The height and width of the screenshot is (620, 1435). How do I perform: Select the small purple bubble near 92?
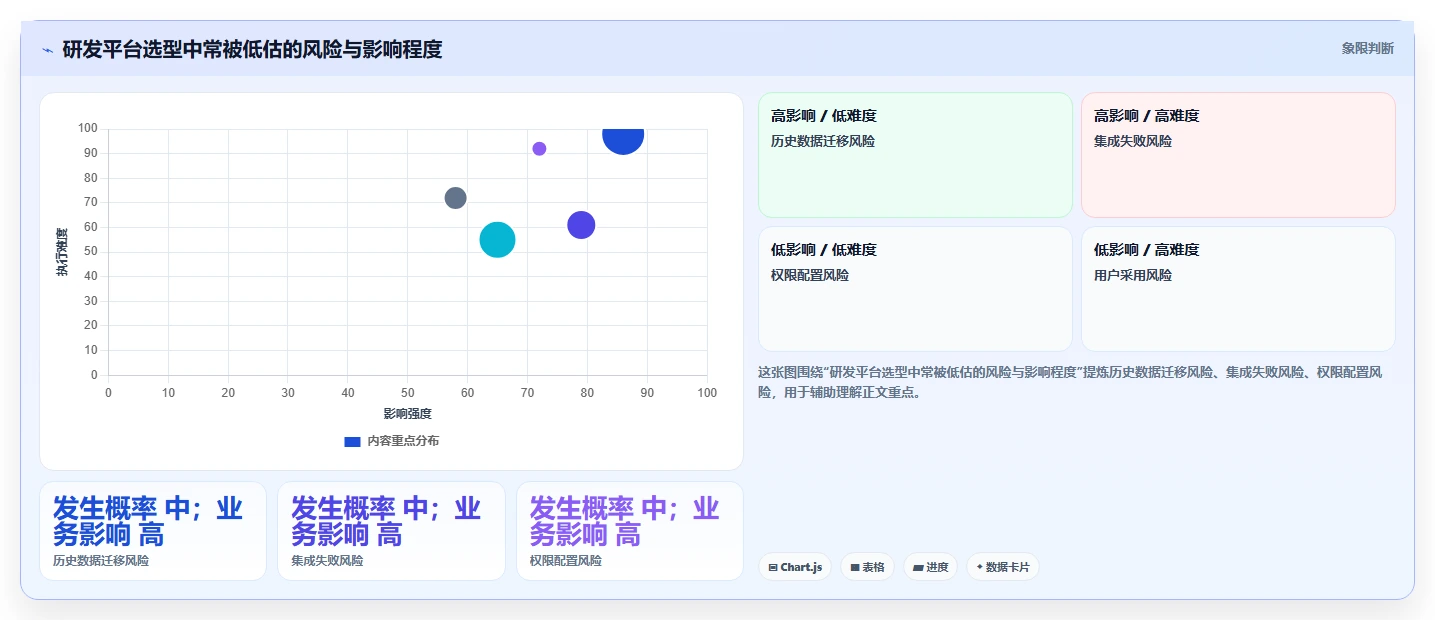pos(539,149)
